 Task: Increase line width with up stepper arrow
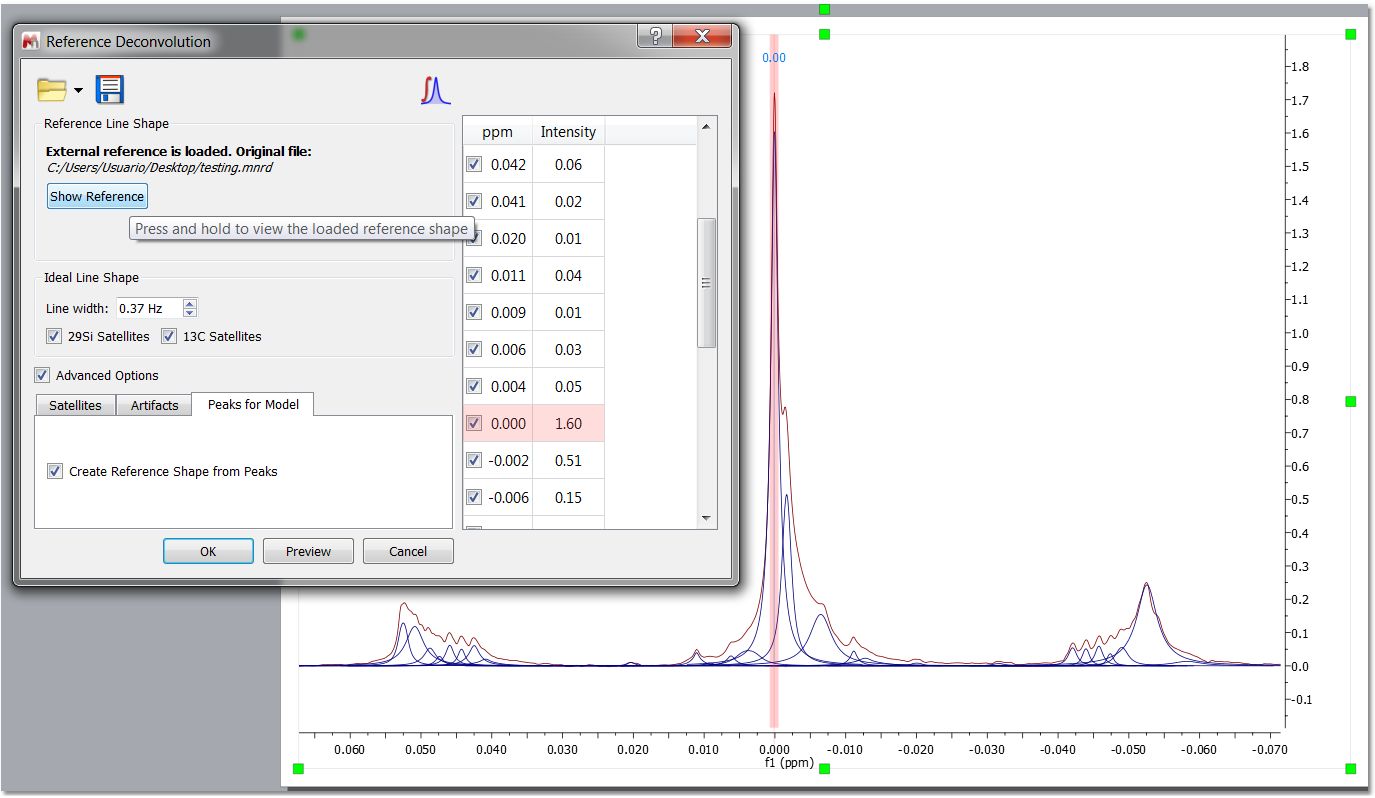click(x=190, y=303)
